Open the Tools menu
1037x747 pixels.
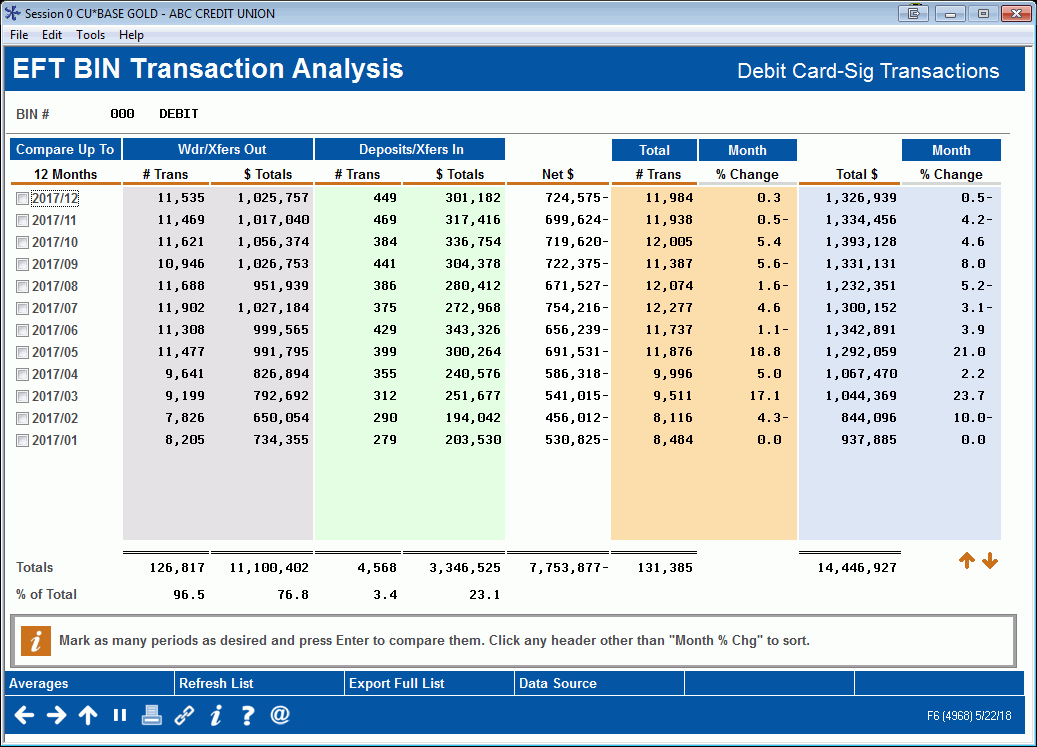(90, 34)
